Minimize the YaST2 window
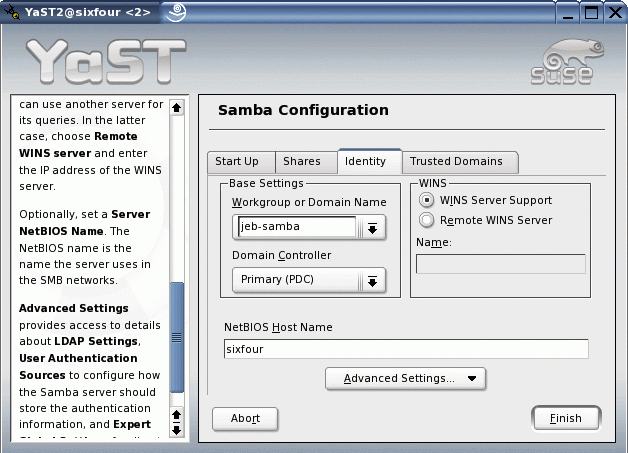 click(x=568, y=13)
